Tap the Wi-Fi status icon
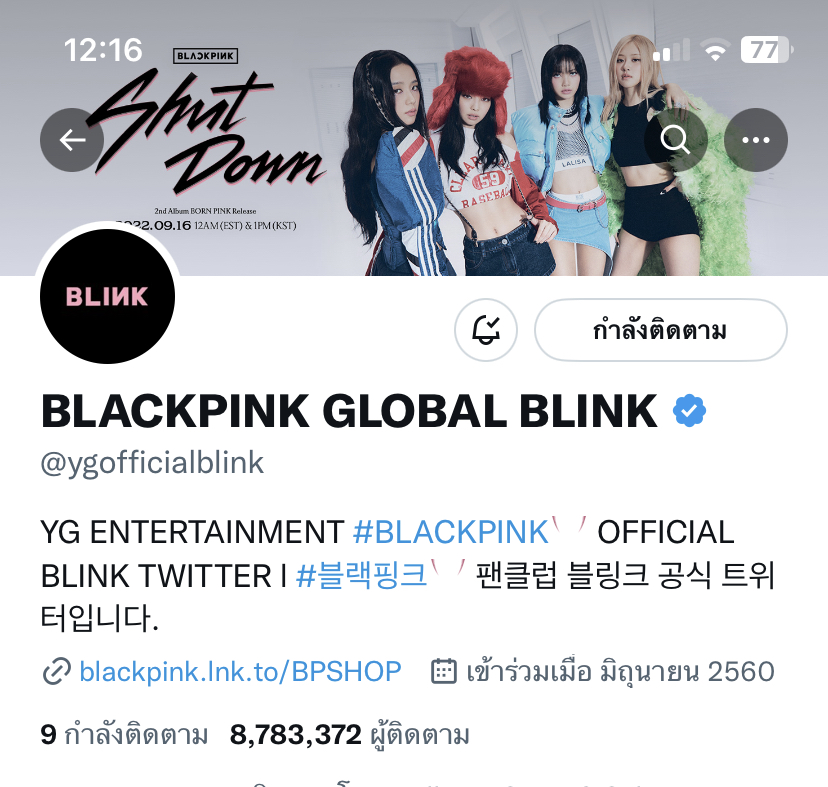Viewport: 828px width, 787px height. (x=715, y=51)
